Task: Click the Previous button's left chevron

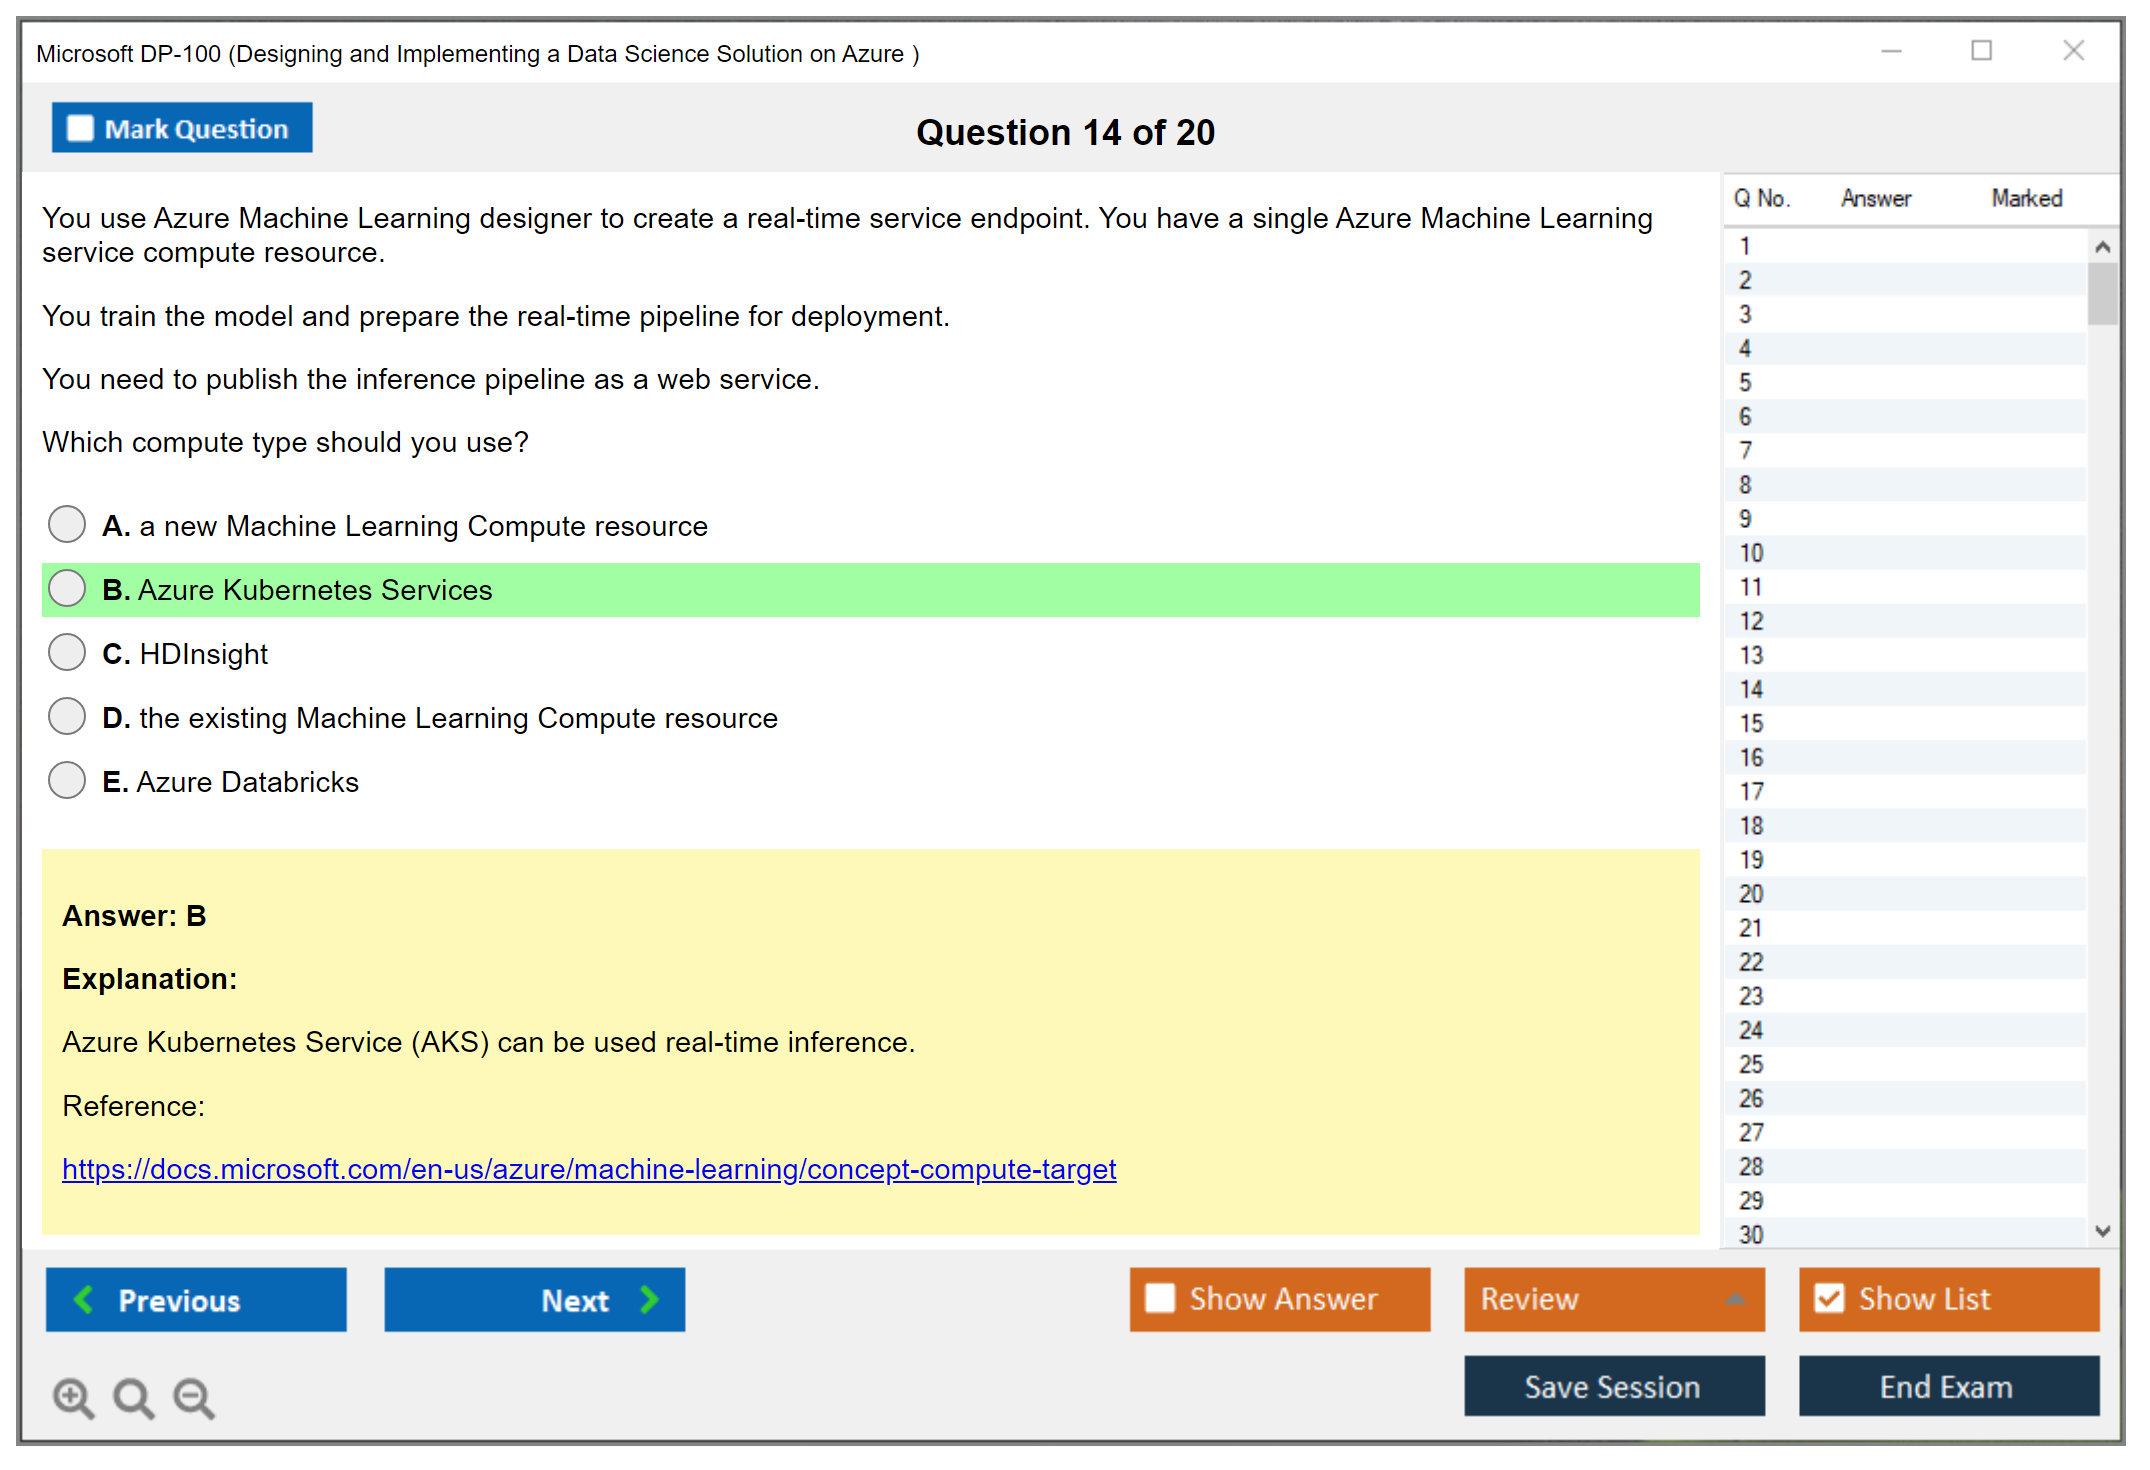Action: tap(84, 1299)
